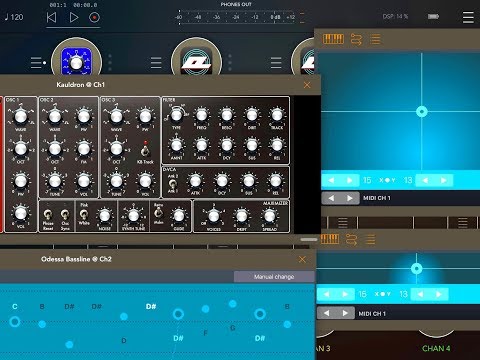The height and width of the screenshot is (360, 480).
Task: Click the OSC 2 WAVE knob
Action: [x=55, y=117]
